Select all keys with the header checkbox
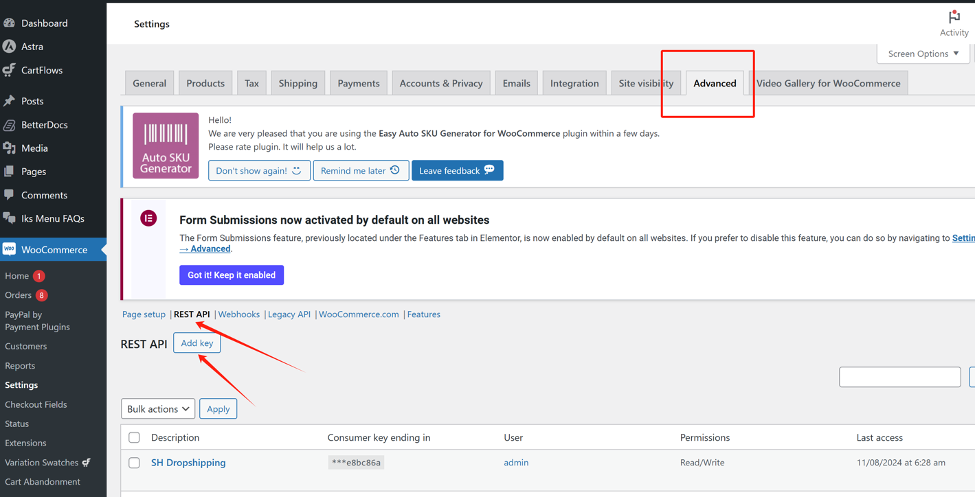This screenshot has height=497, width=977. [x=134, y=438]
